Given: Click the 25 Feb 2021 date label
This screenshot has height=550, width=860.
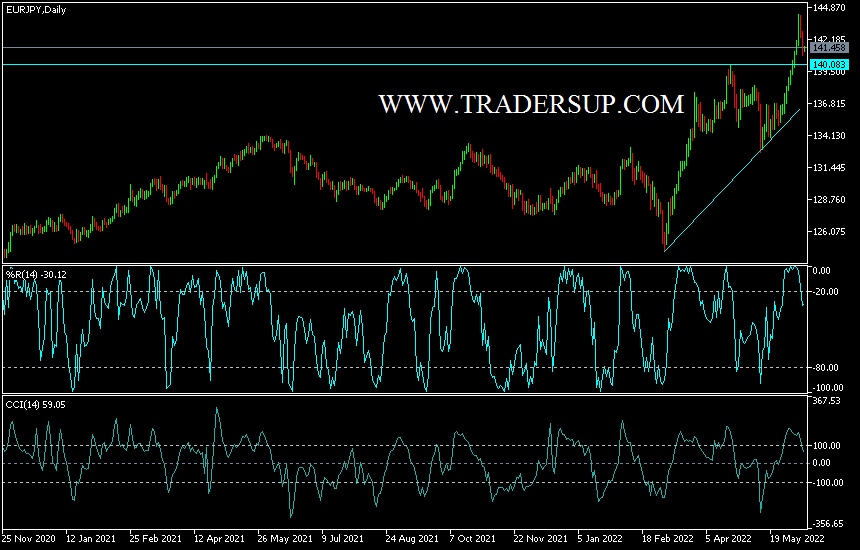Looking at the screenshot, I should (x=155, y=538).
